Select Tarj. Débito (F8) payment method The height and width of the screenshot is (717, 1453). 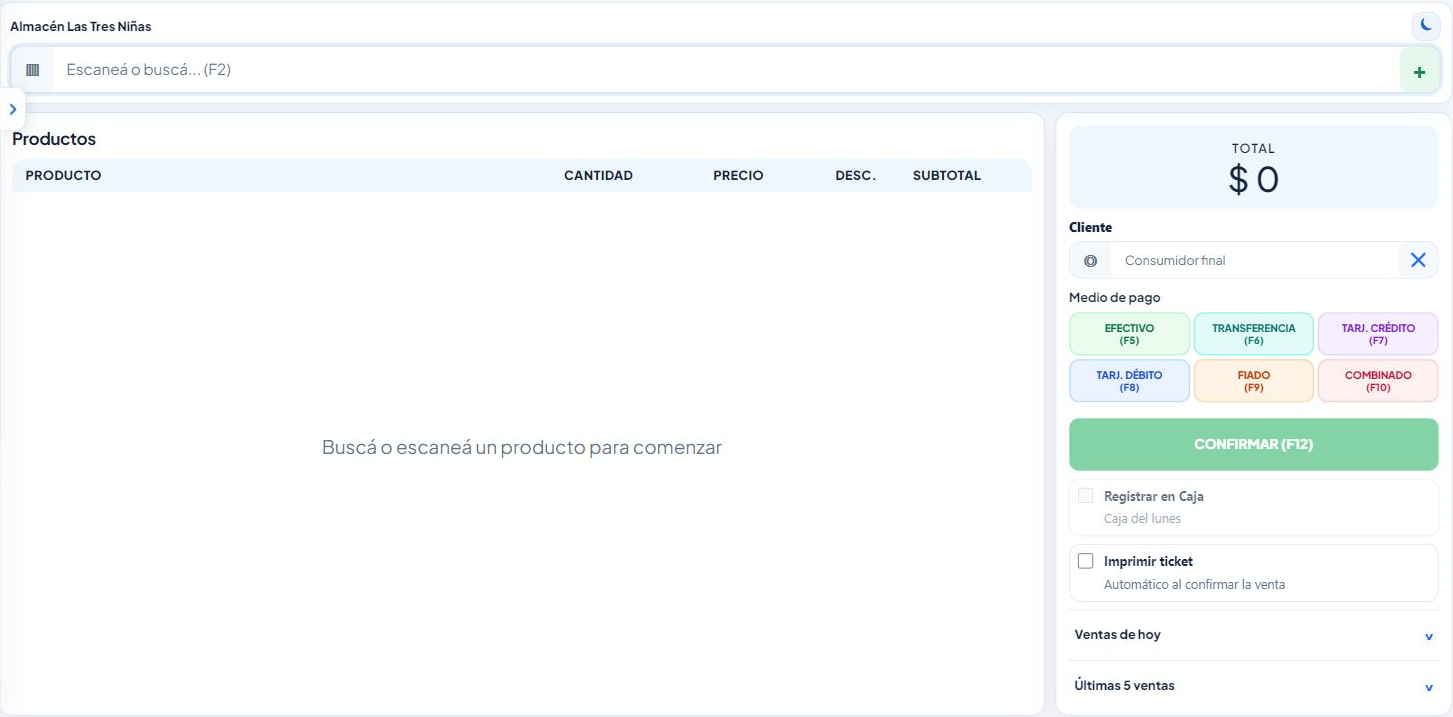pyautogui.click(x=1130, y=381)
